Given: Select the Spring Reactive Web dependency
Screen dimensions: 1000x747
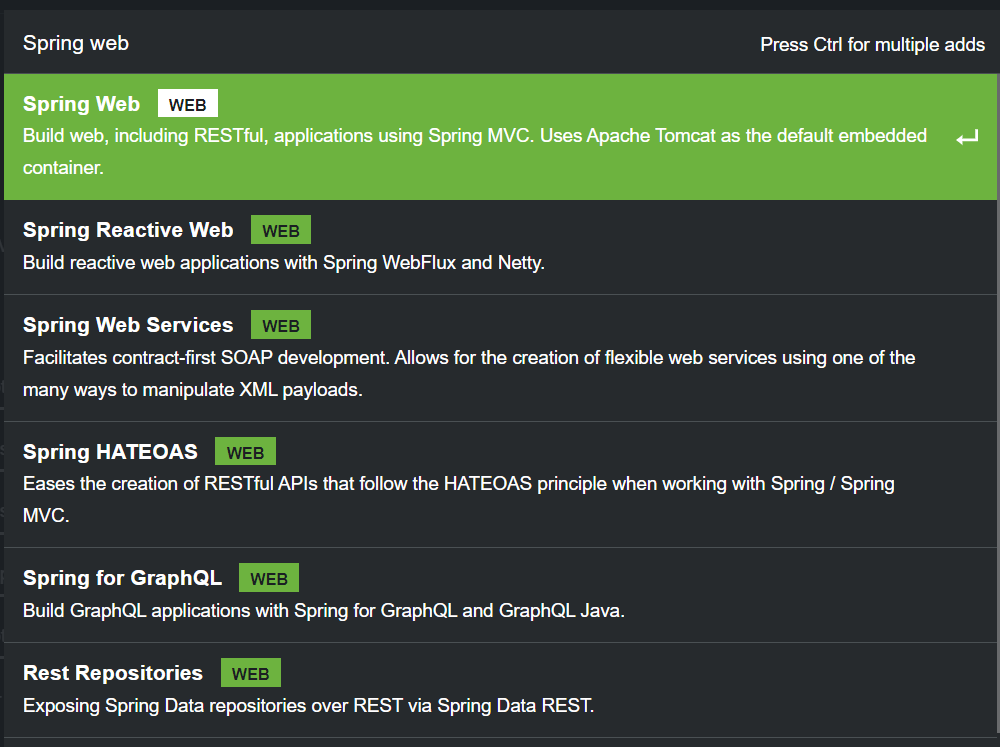Looking at the screenshot, I should (x=500, y=247).
